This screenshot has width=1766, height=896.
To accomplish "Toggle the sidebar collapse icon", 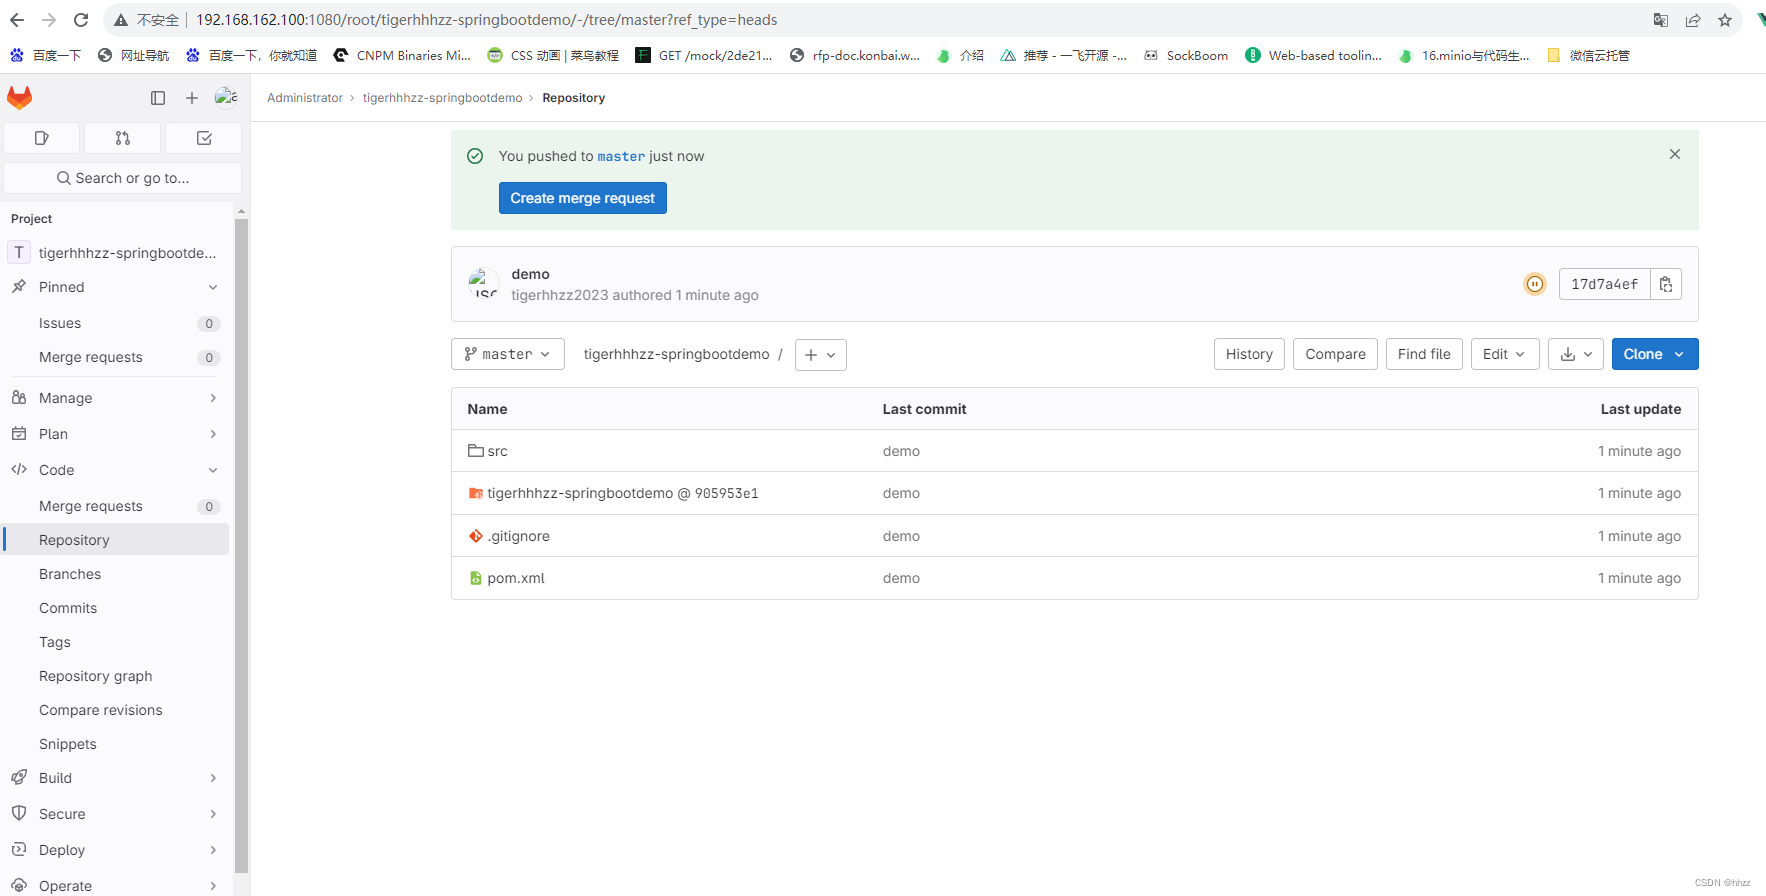I will 158,98.
